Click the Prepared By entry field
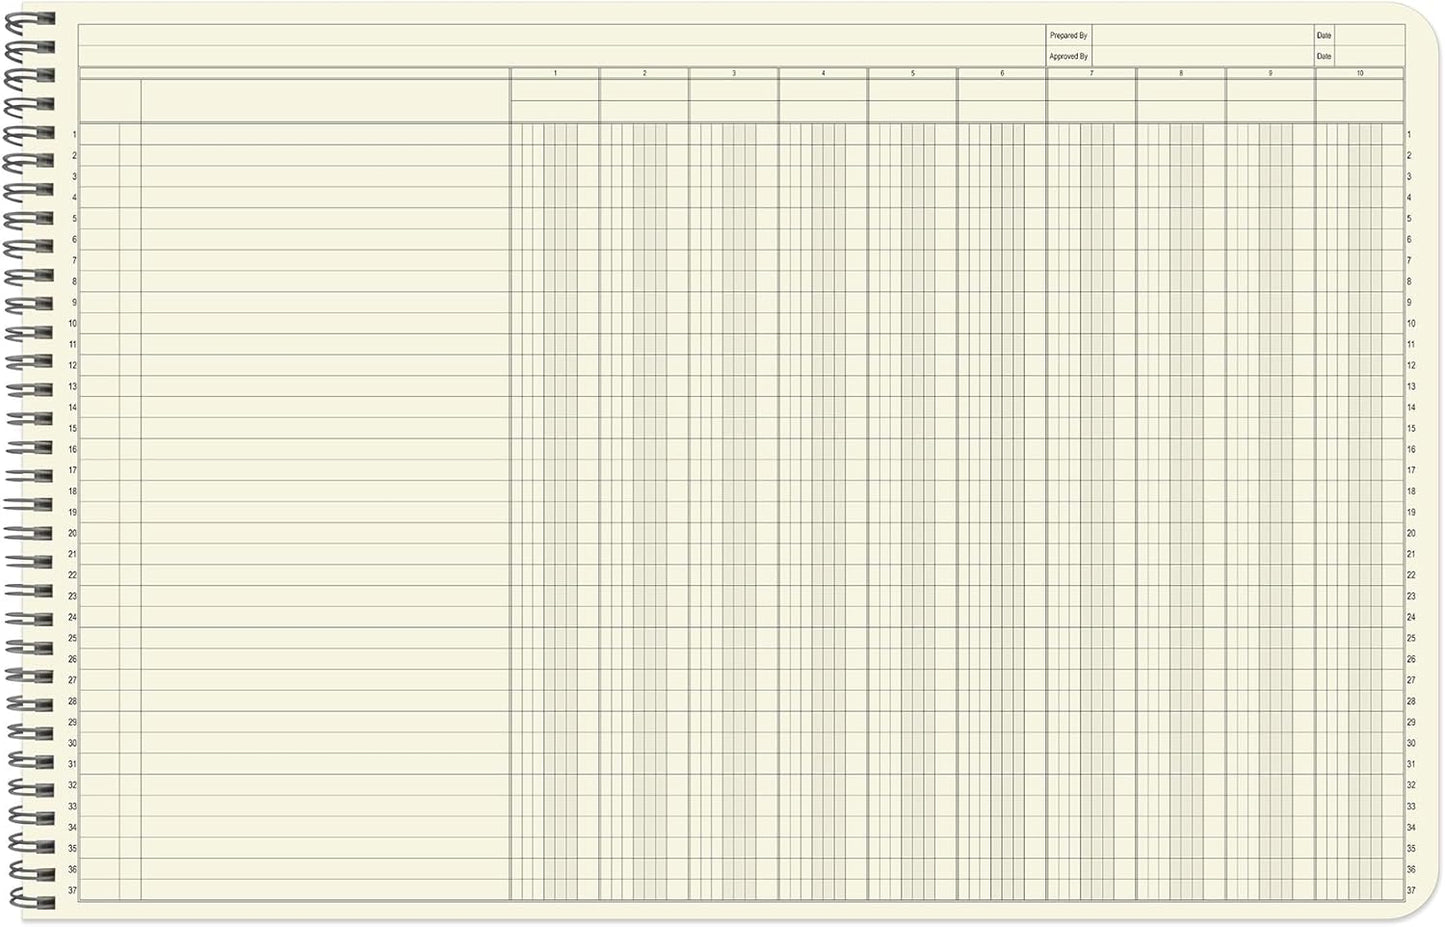This screenshot has width=1445, height=927. [x=1200, y=33]
